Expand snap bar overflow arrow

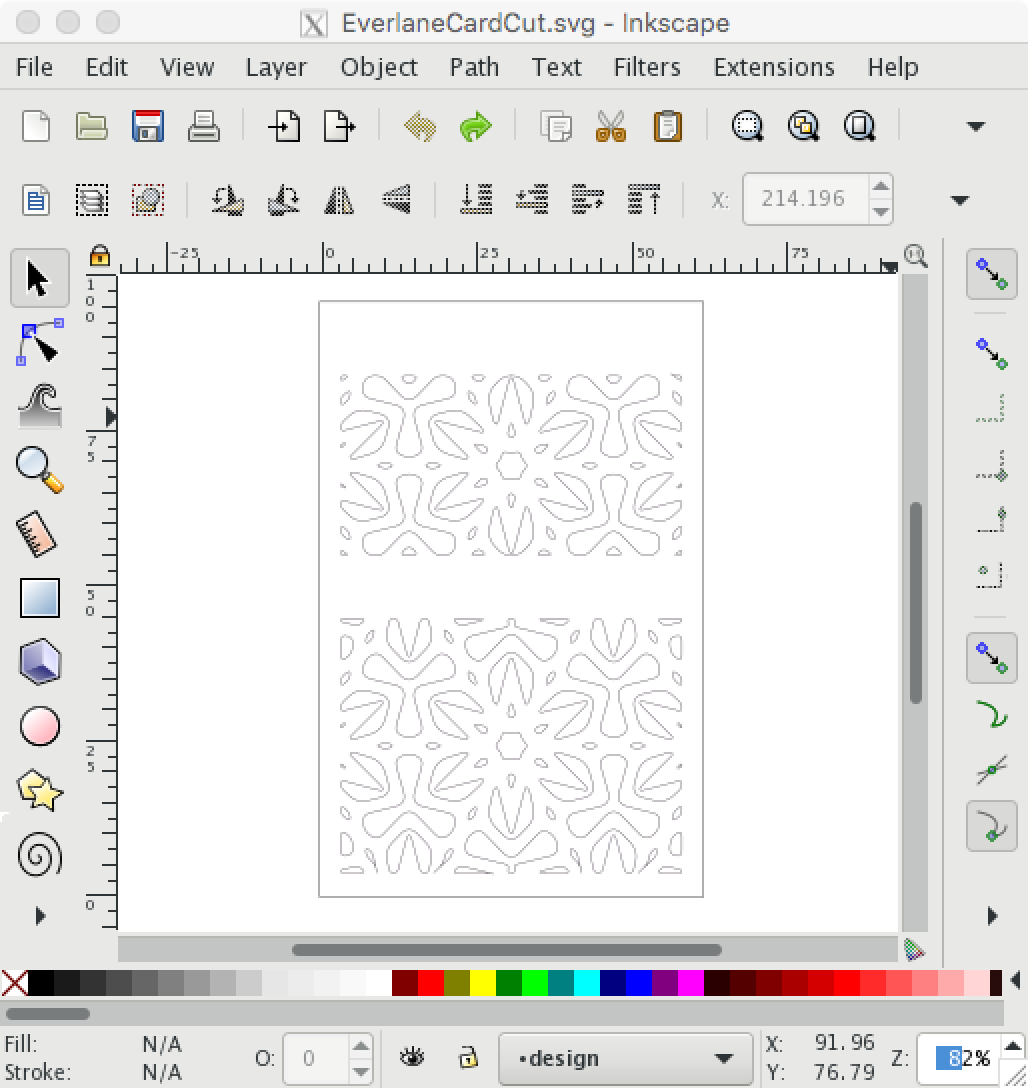(992, 917)
